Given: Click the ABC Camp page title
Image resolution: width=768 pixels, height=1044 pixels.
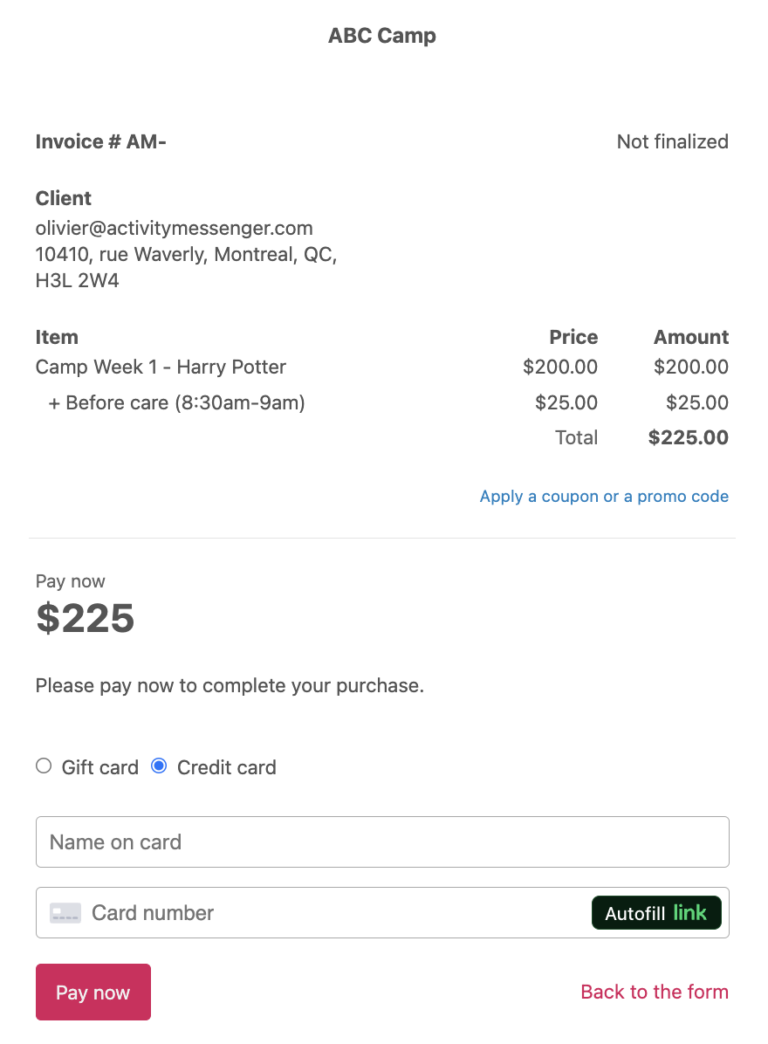Looking at the screenshot, I should coord(382,35).
